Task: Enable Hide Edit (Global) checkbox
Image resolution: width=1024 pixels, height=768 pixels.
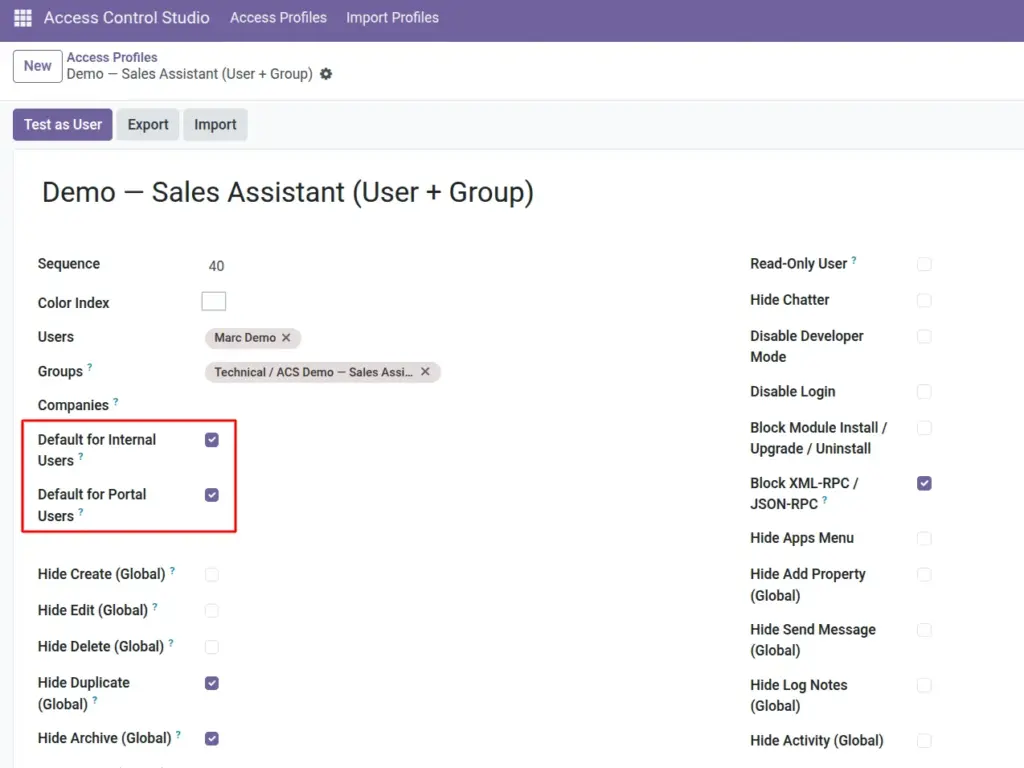Action: pyautogui.click(x=212, y=611)
